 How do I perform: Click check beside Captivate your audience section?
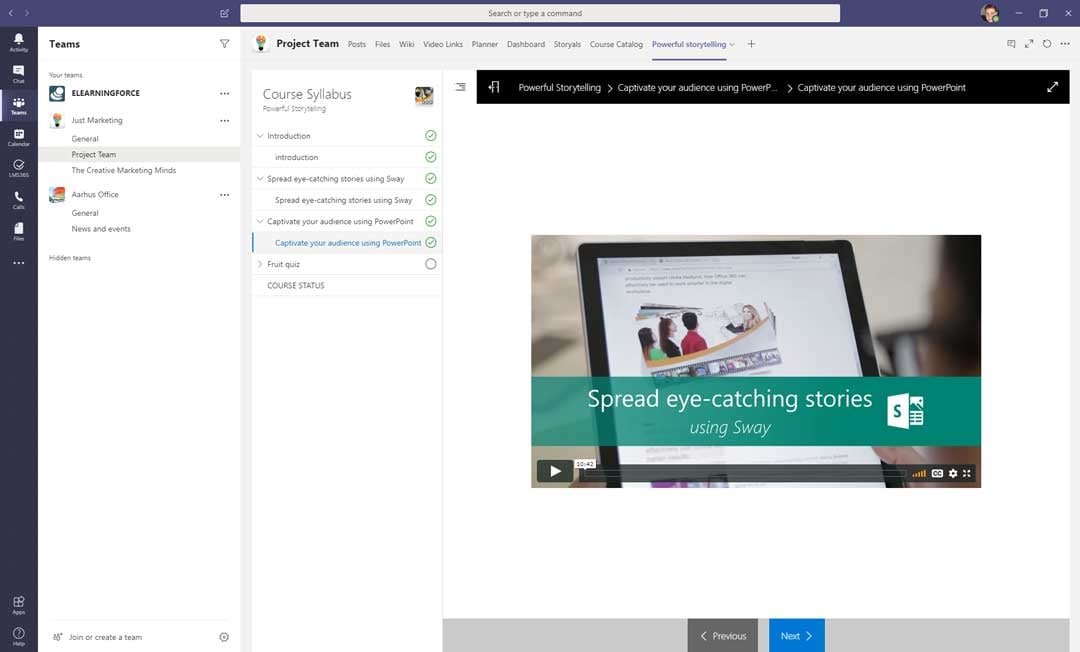[430, 221]
